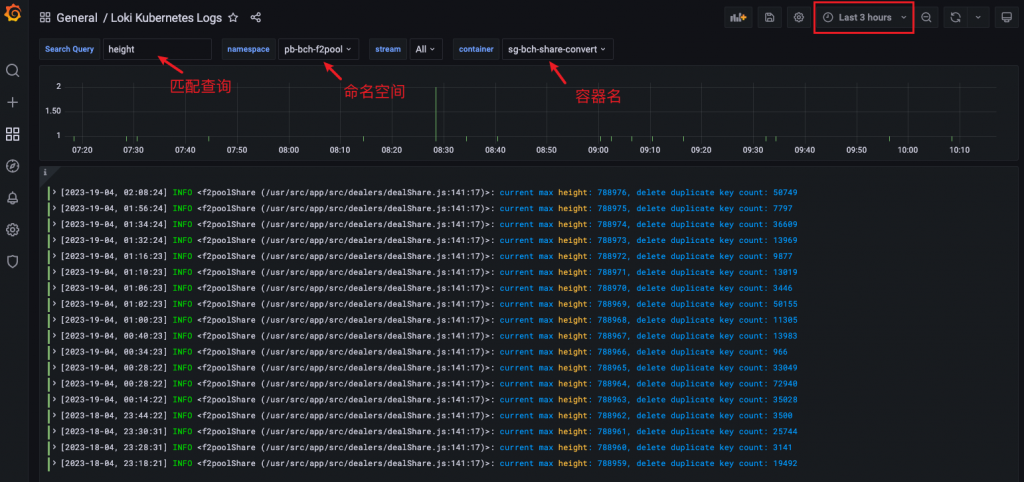Open the Grafana home logo

point(13,13)
